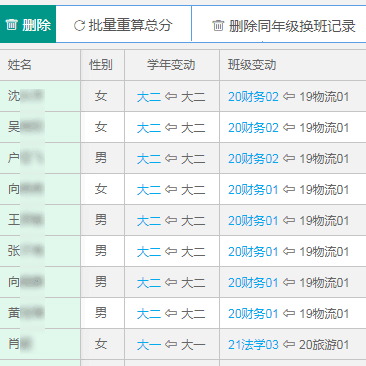Click the trash icon on 删除 button
Image resolution: width=366 pixels, height=366 pixels.
click(x=11, y=25)
